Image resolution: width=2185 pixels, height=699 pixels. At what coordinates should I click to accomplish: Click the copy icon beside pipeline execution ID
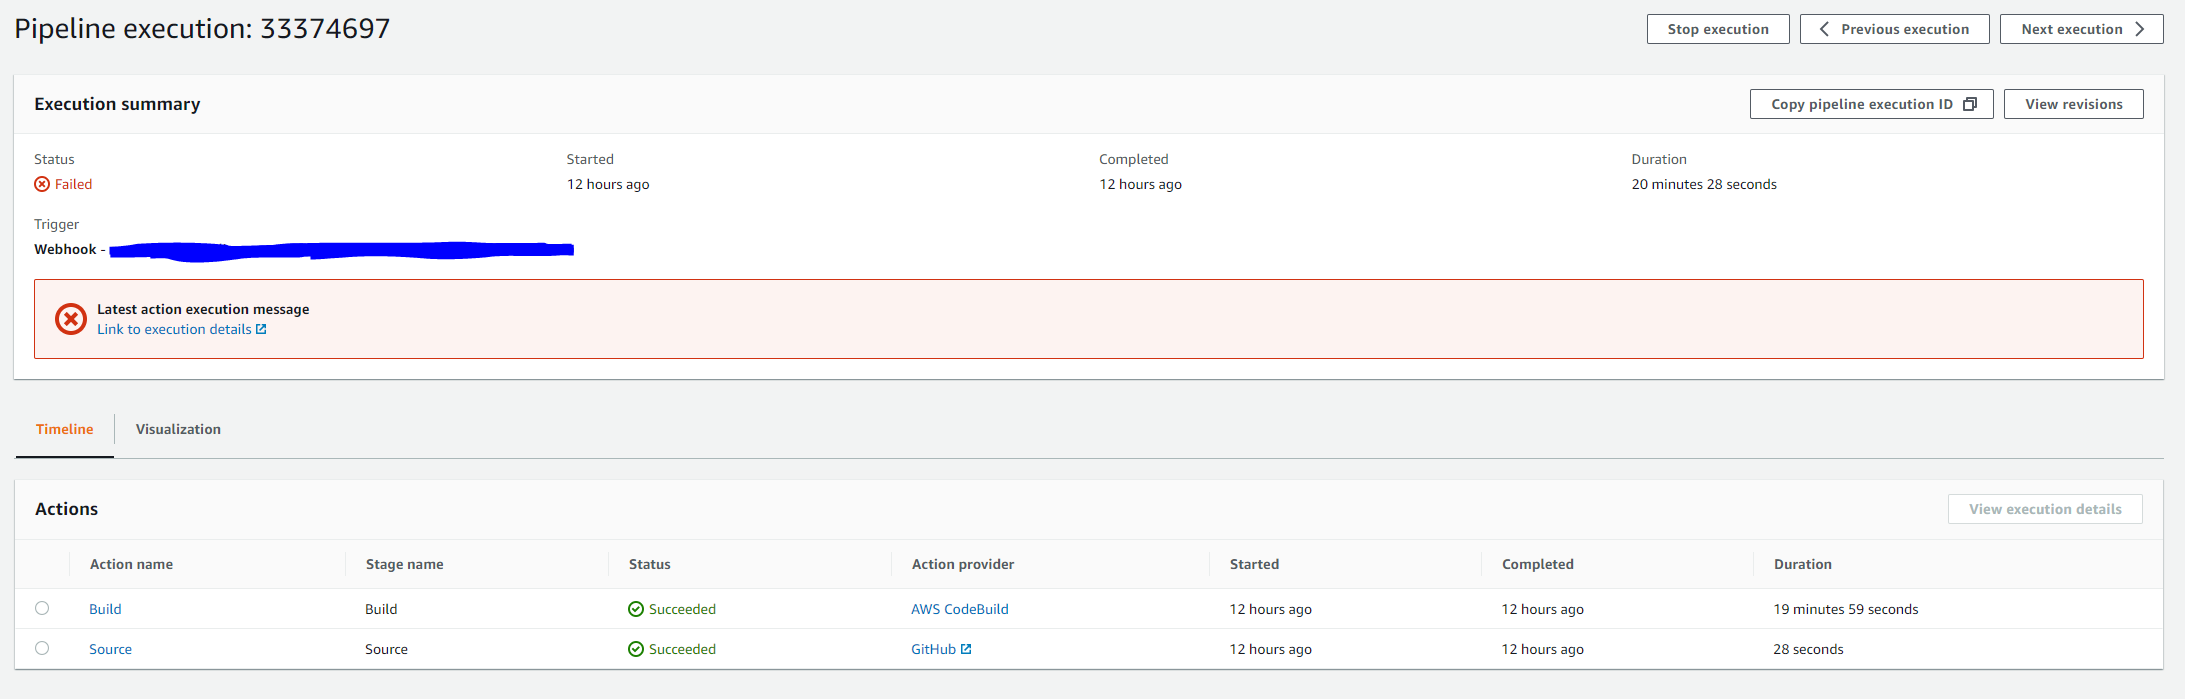click(x=1970, y=104)
